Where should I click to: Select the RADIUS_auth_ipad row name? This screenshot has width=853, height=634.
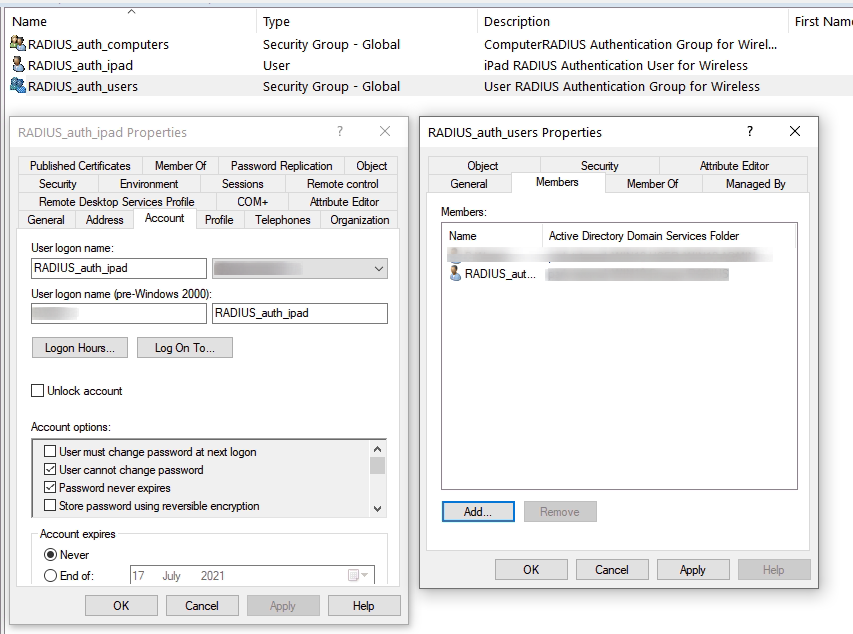coord(81,65)
